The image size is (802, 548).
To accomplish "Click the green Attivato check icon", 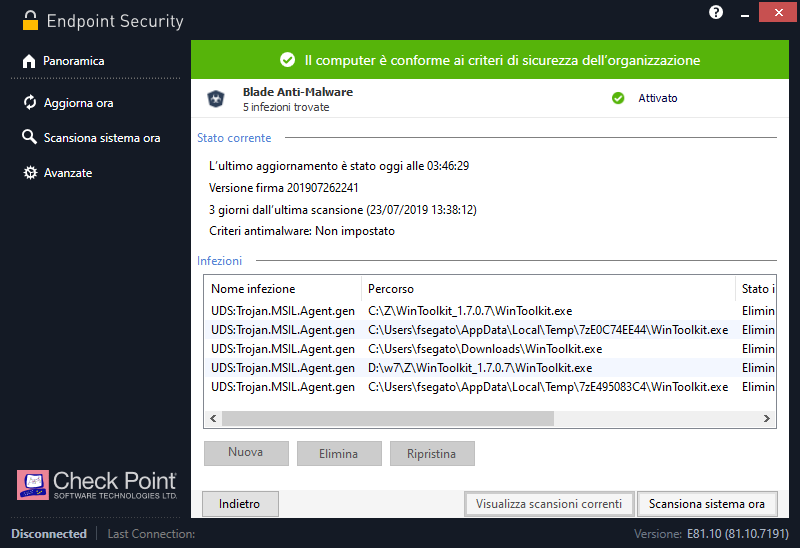I will click(618, 98).
